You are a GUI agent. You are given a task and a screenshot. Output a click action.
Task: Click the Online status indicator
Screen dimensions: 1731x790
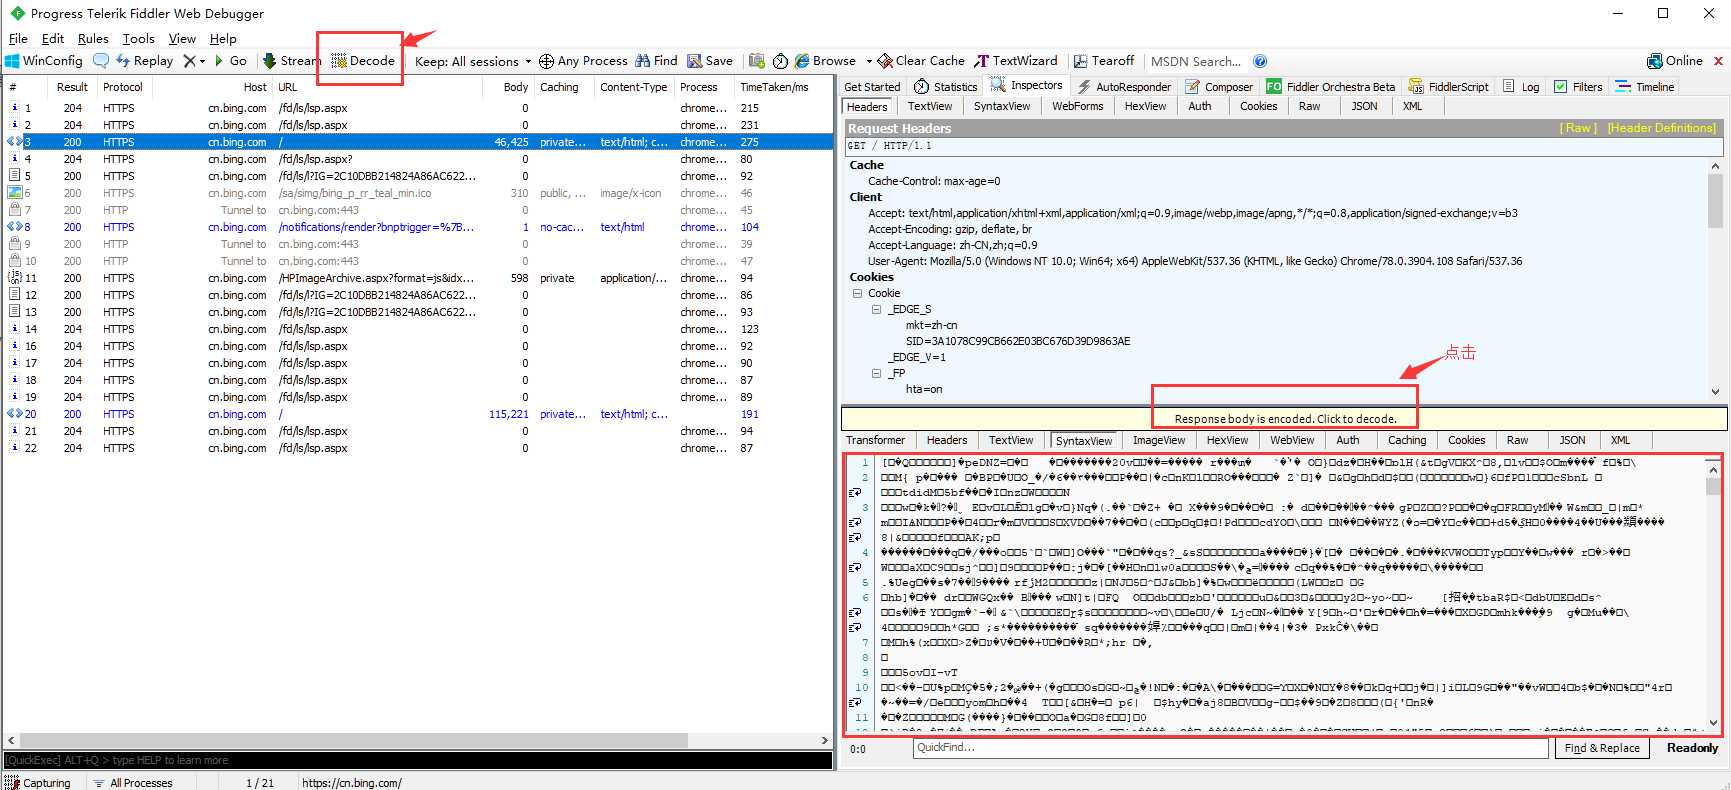coord(1675,61)
